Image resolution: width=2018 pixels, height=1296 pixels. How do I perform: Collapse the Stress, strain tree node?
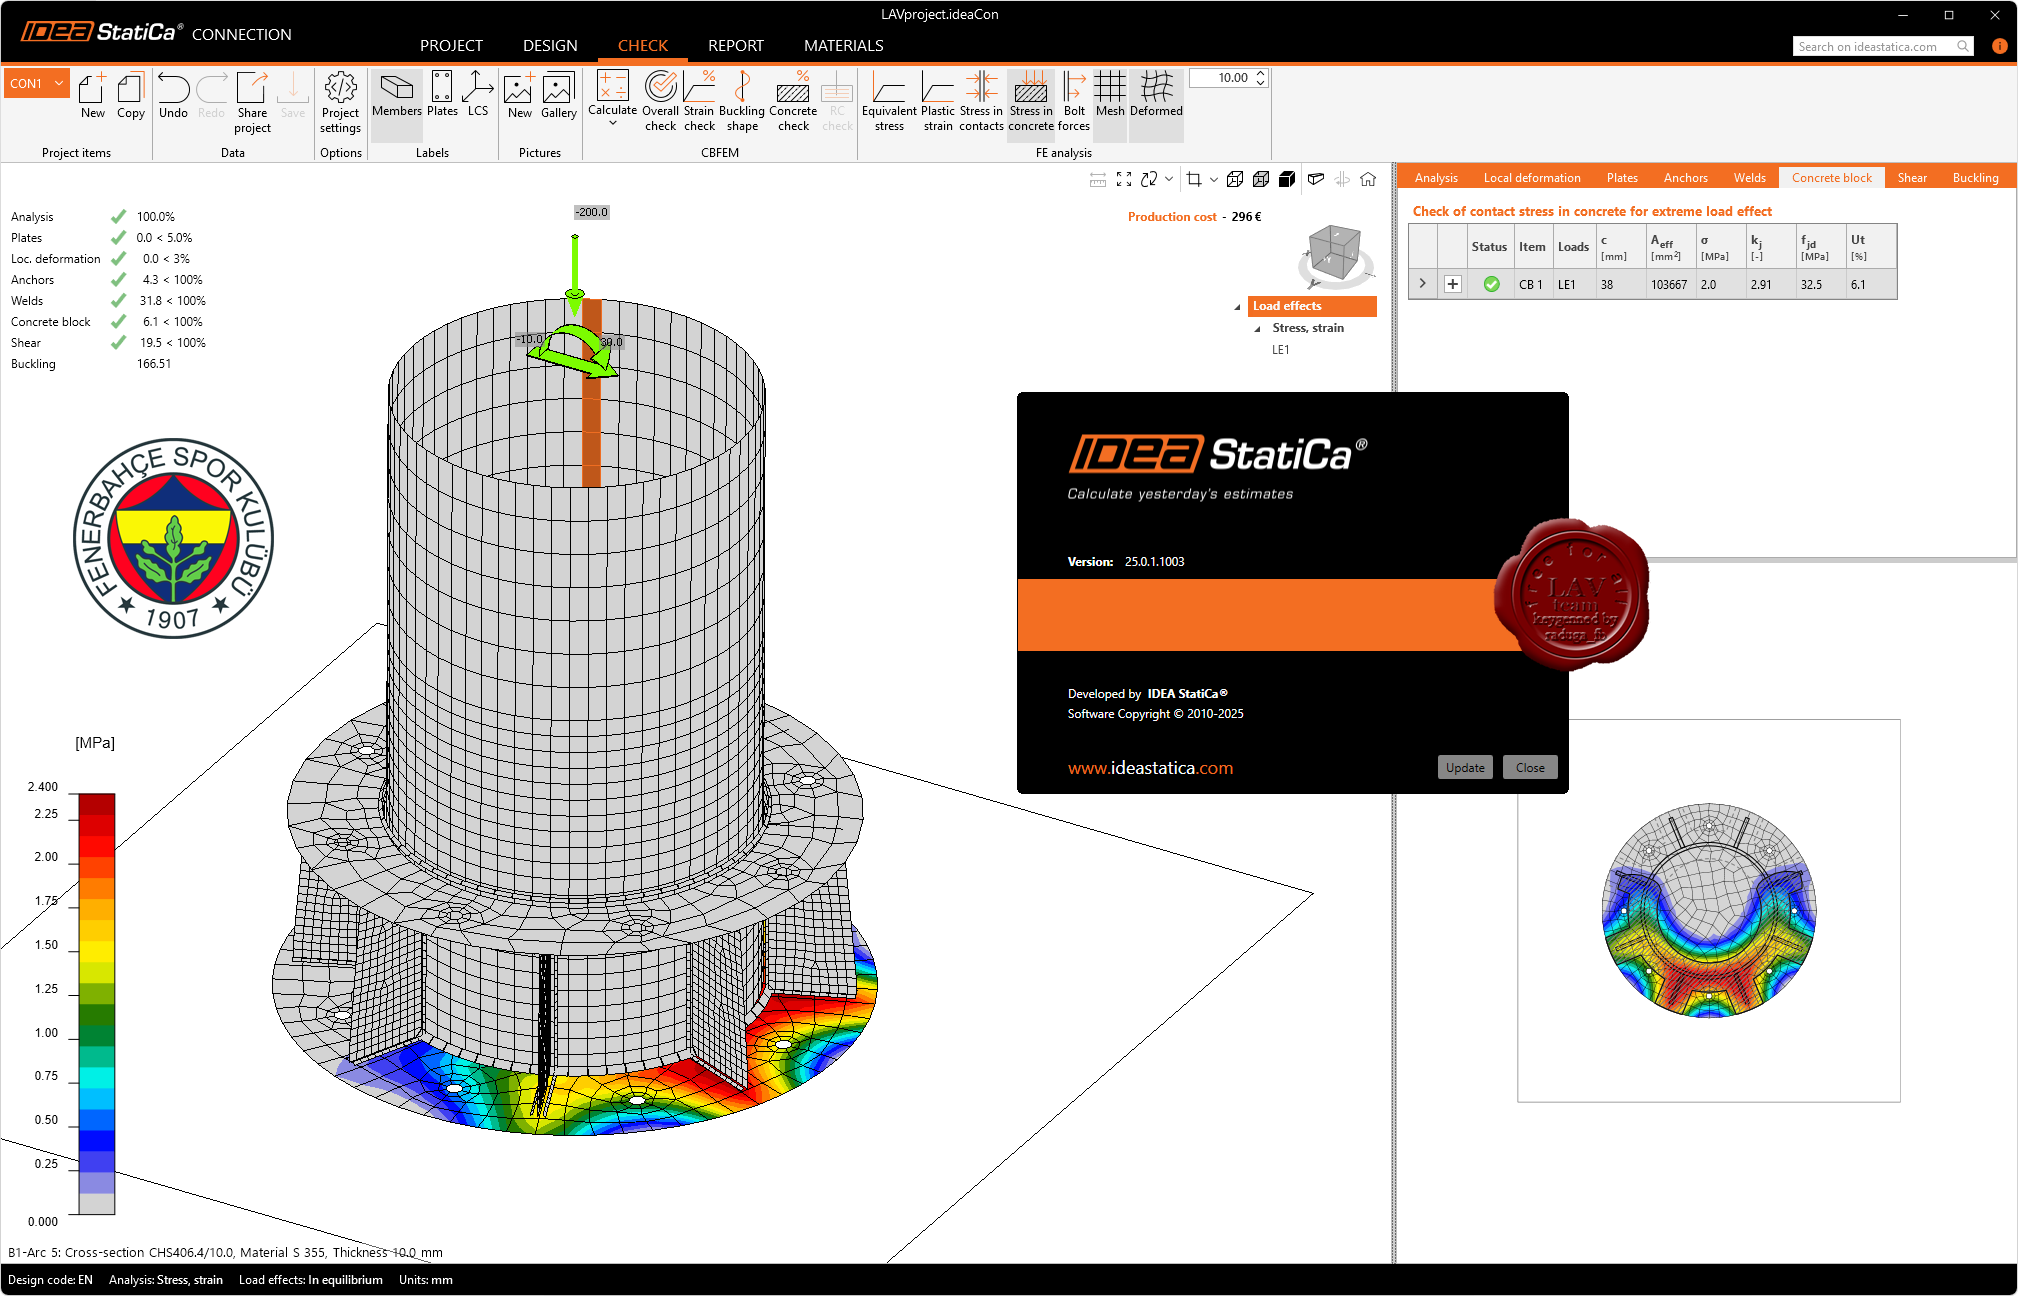point(1258,329)
